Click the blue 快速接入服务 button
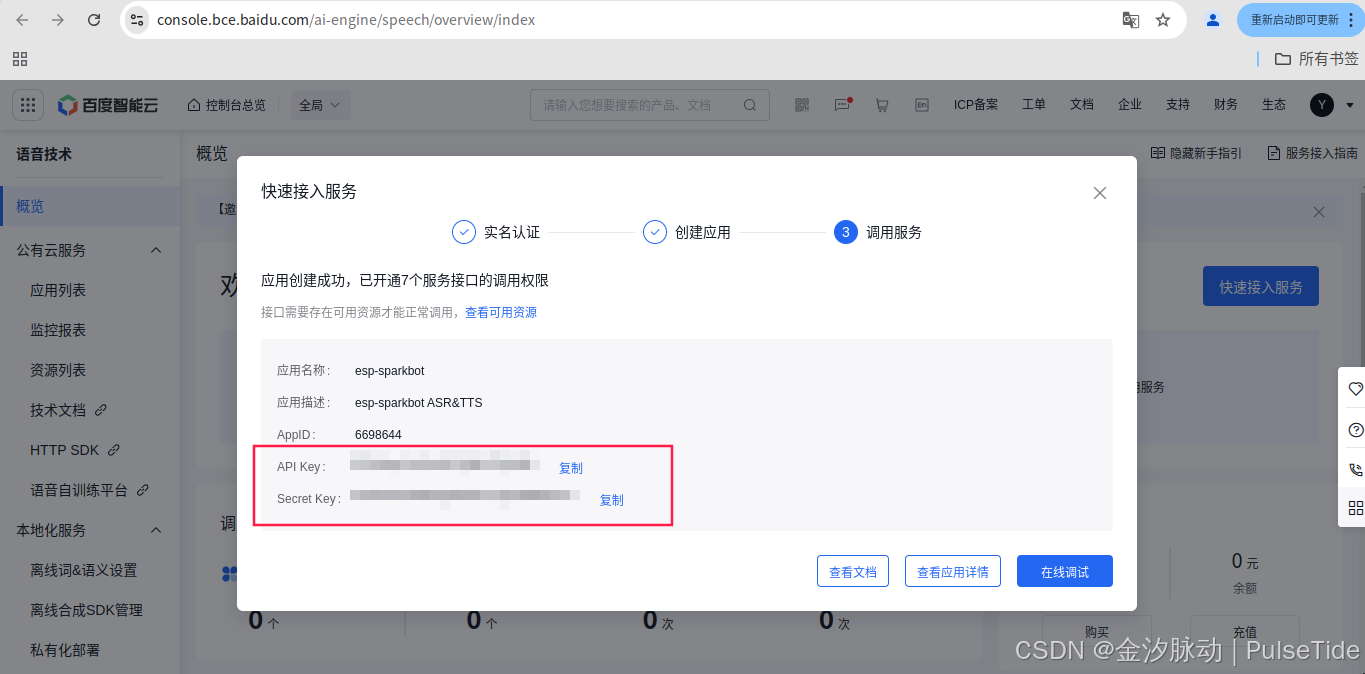Screen dimensions: 1365x674 pos(1261,286)
